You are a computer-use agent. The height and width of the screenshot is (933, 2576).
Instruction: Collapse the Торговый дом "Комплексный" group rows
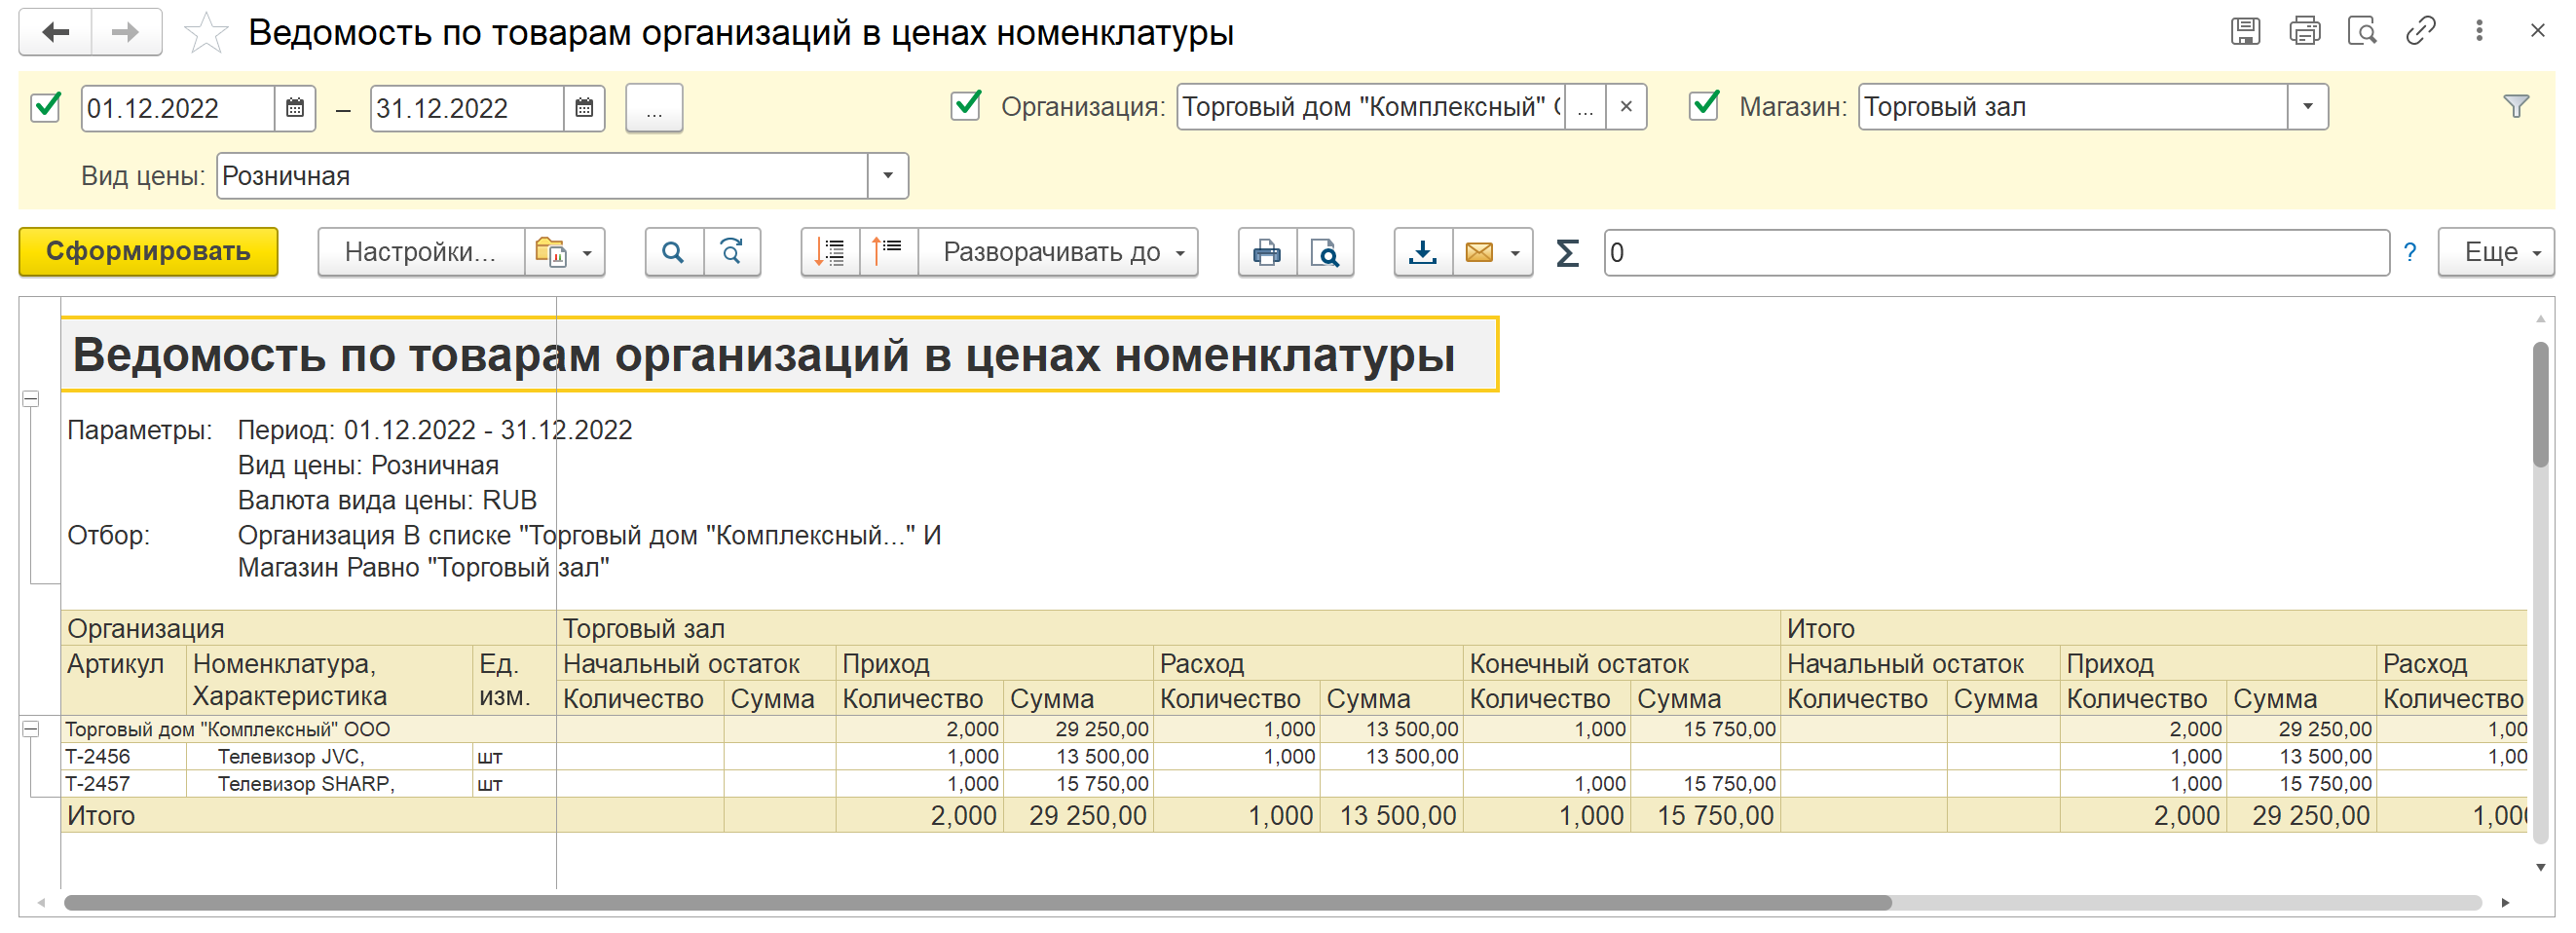pyautogui.click(x=31, y=729)
